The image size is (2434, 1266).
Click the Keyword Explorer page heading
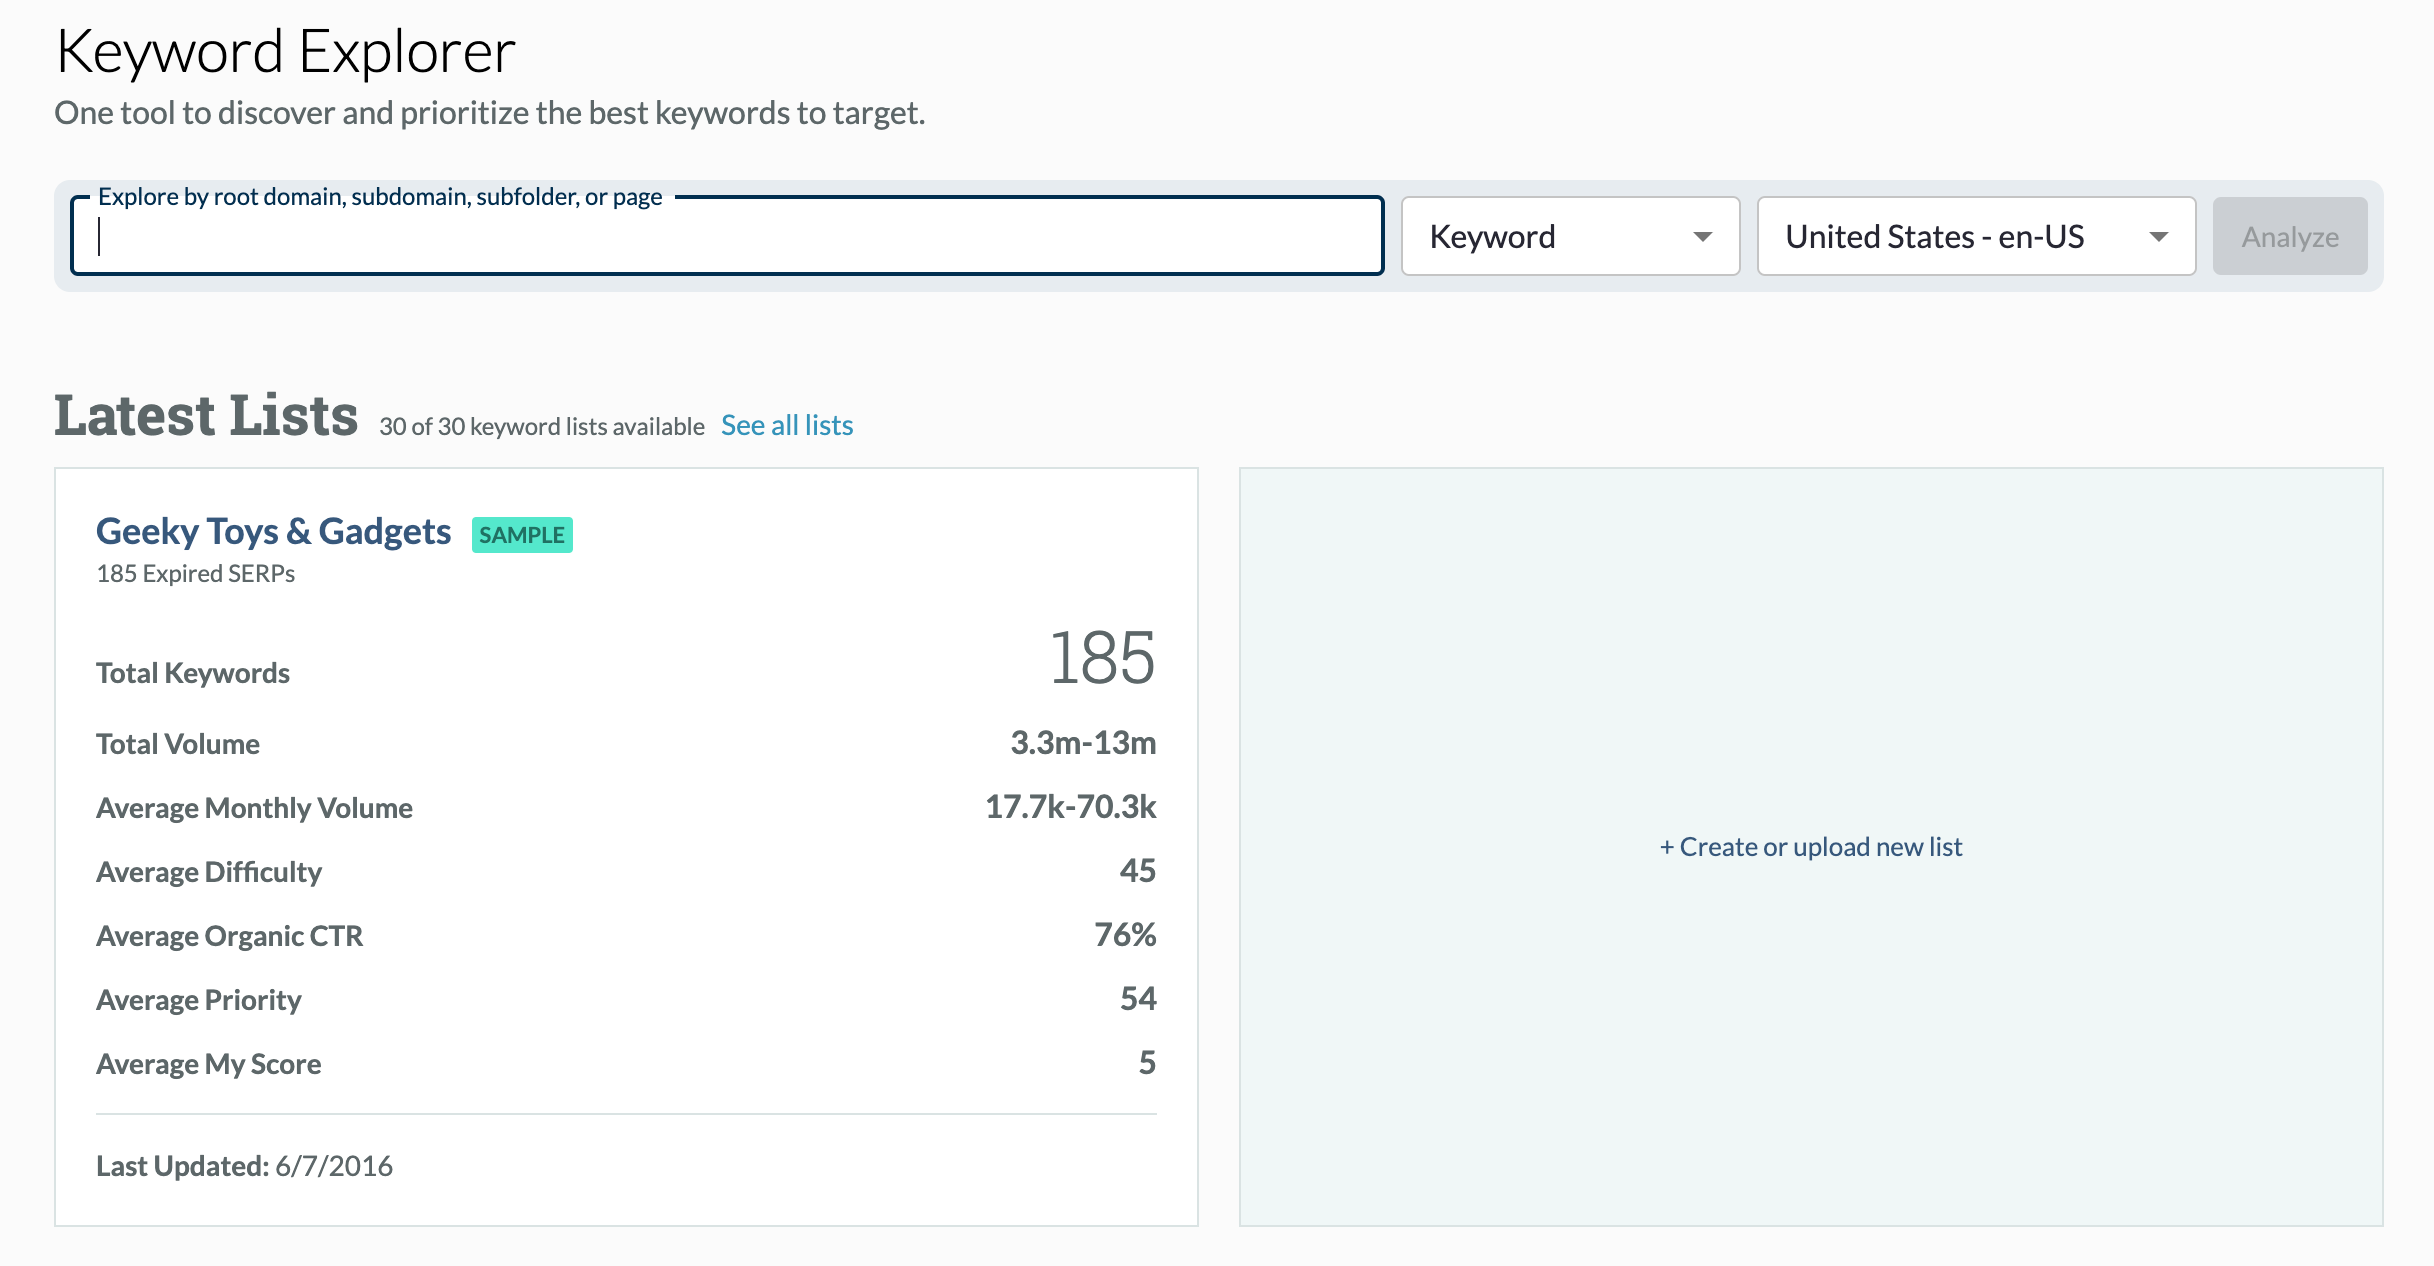click(x=286, y=52)
